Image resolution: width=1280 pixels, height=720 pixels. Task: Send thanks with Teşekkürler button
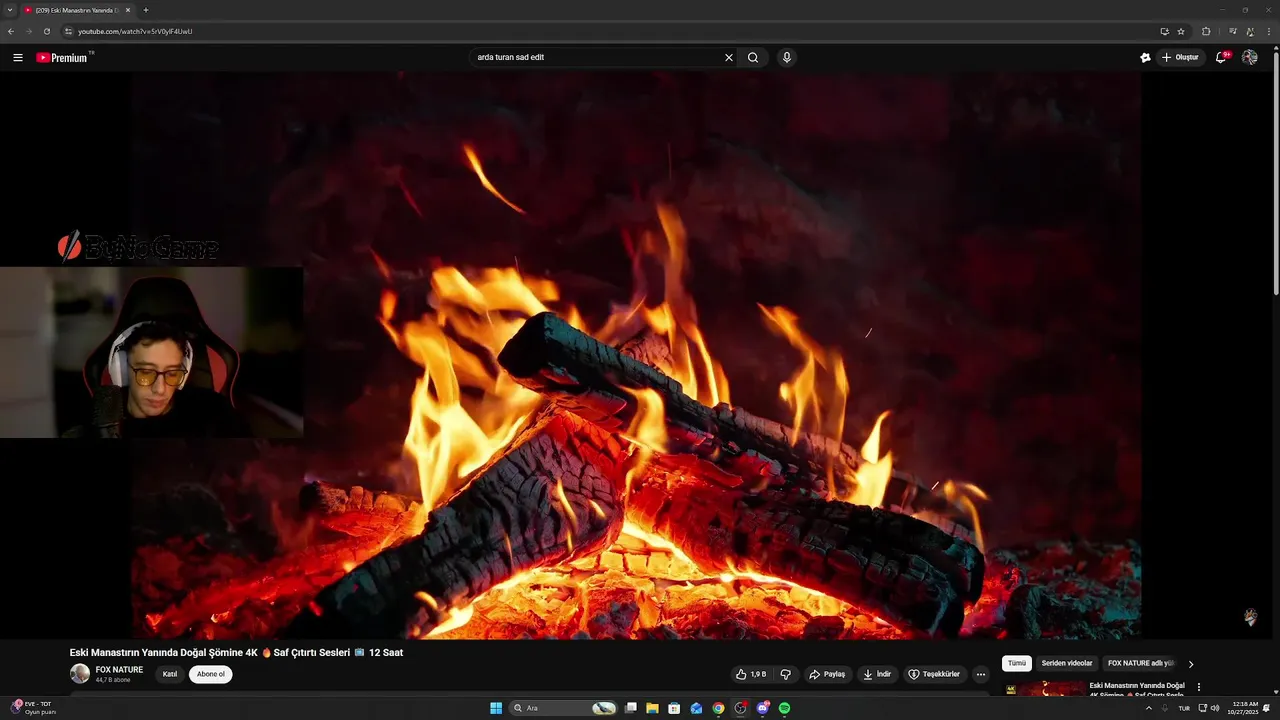click(934, 674)
